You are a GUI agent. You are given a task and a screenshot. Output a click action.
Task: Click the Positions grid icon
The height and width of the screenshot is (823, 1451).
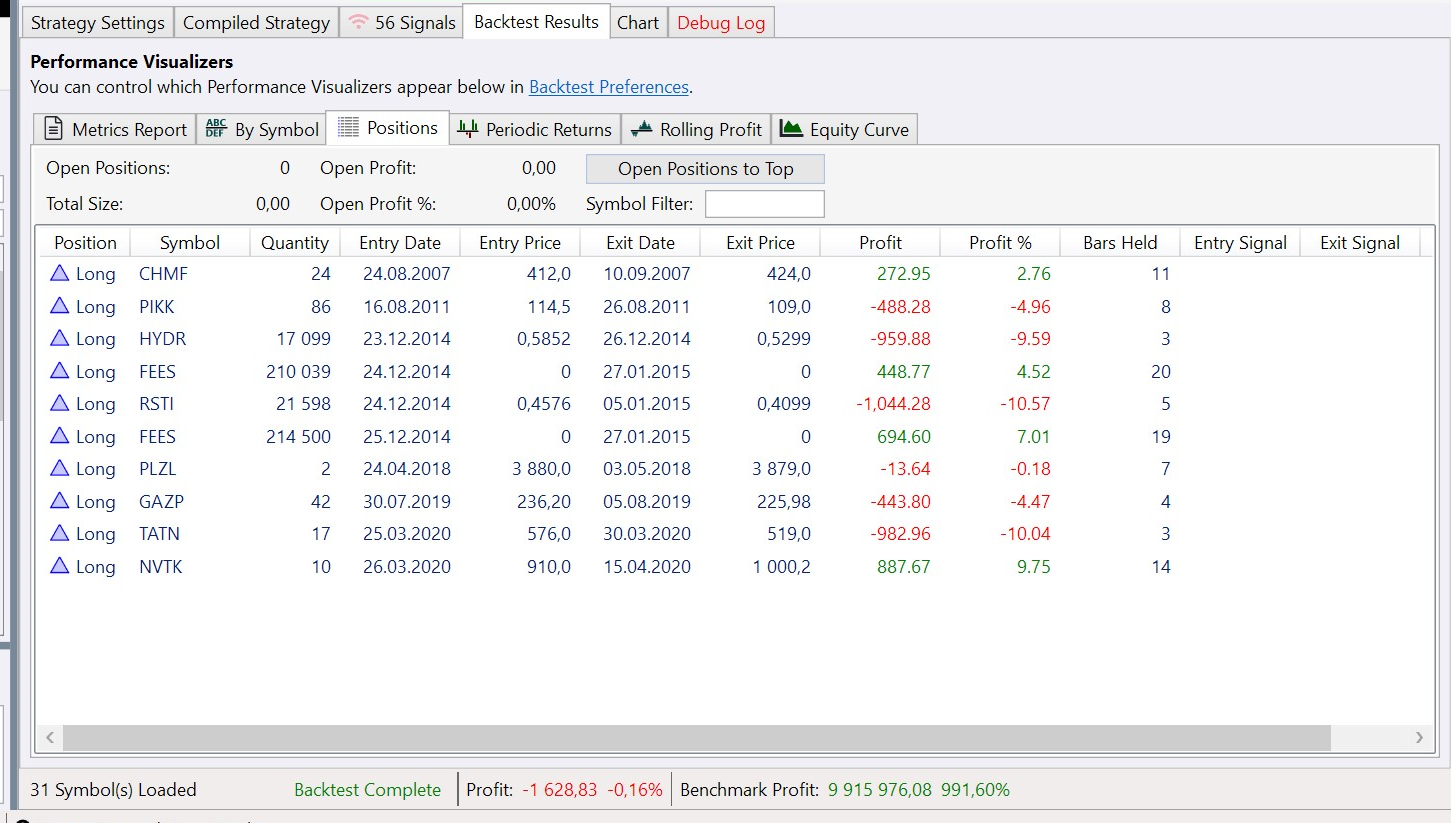[348, 128]
